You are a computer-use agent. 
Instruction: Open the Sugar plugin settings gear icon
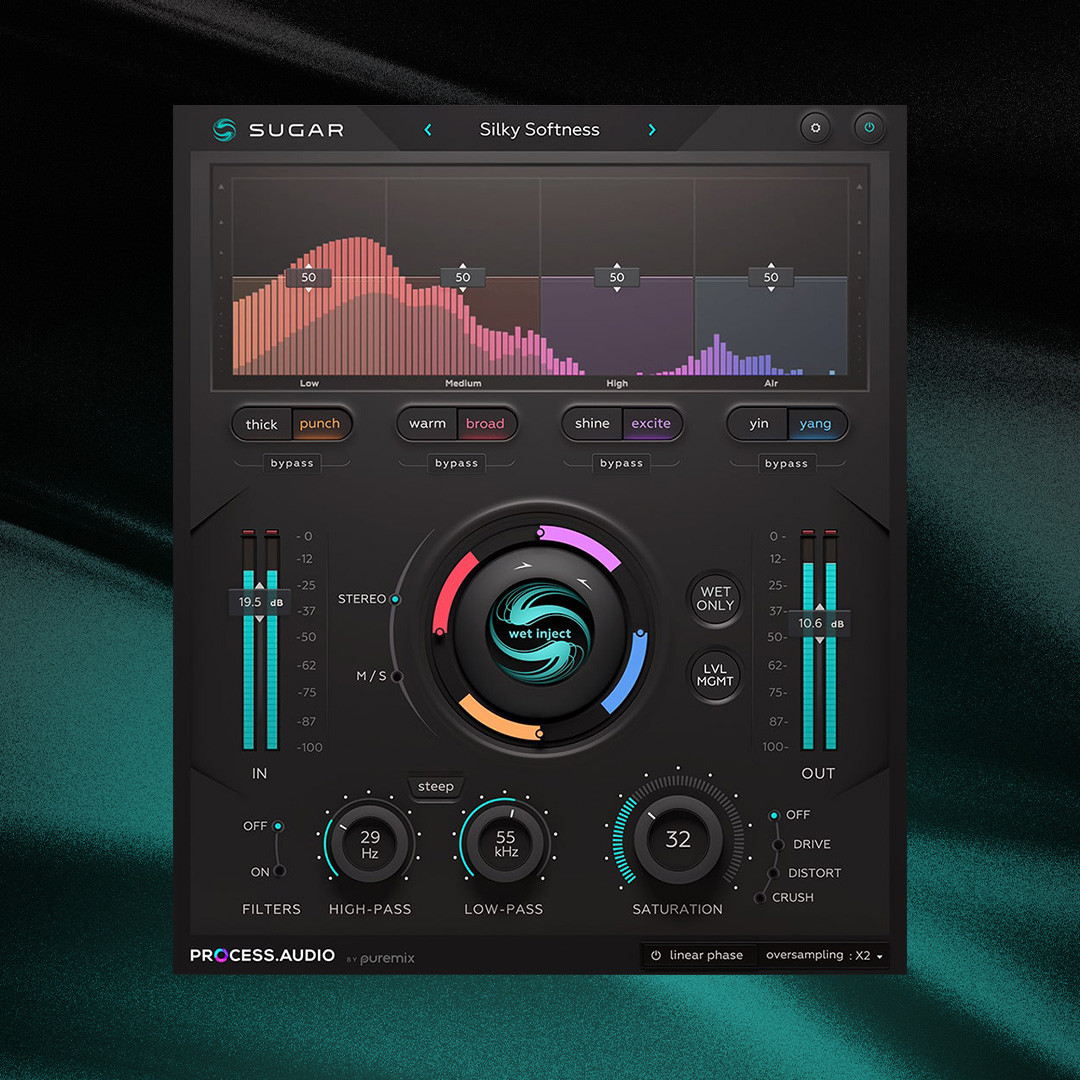point(815,128)
